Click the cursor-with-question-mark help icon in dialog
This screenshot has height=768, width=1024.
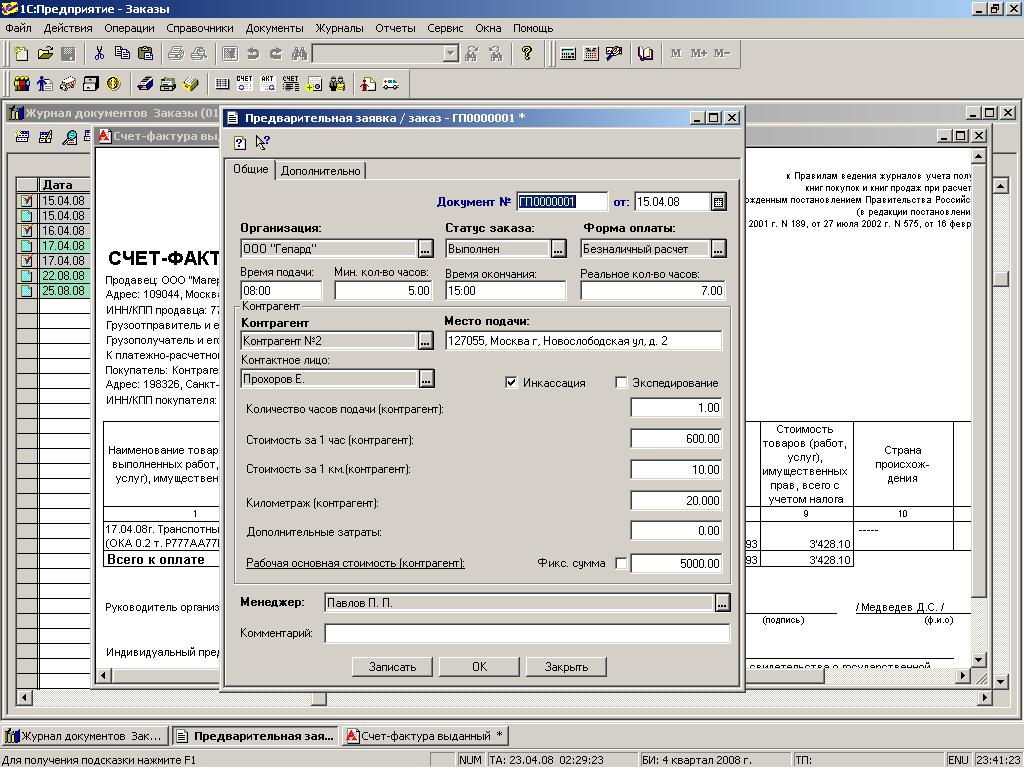(x=262, y=143)
